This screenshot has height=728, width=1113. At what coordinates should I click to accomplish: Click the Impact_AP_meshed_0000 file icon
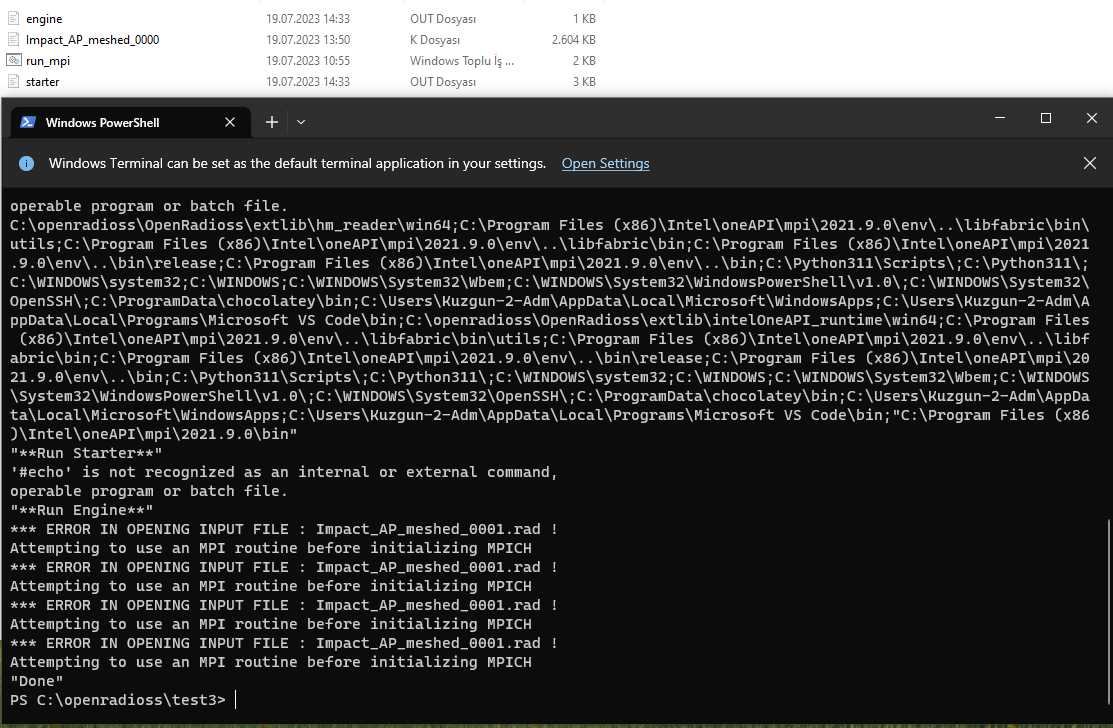click(x=12, y=39)
